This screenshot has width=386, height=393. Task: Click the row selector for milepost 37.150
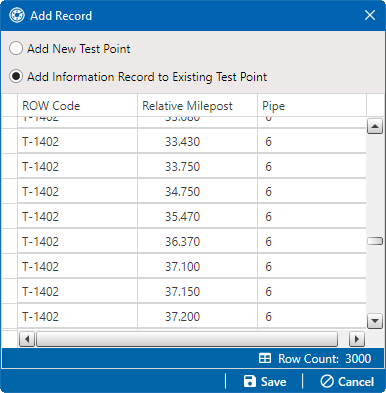[x=9, y=292]
